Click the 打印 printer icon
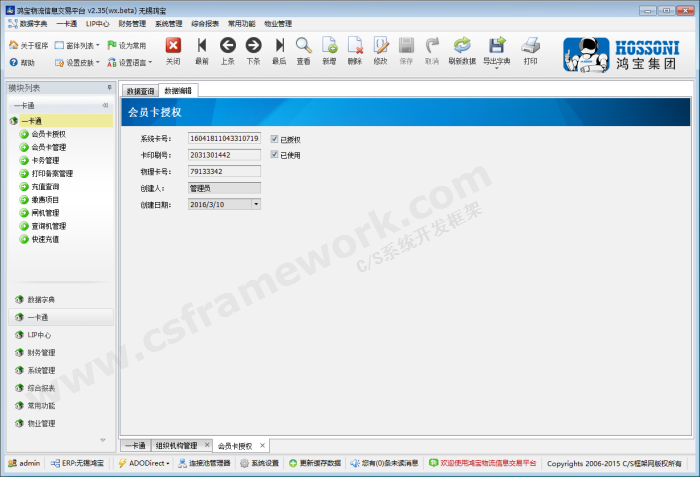This screenshot has width=700, height=477. coord(530,46)
